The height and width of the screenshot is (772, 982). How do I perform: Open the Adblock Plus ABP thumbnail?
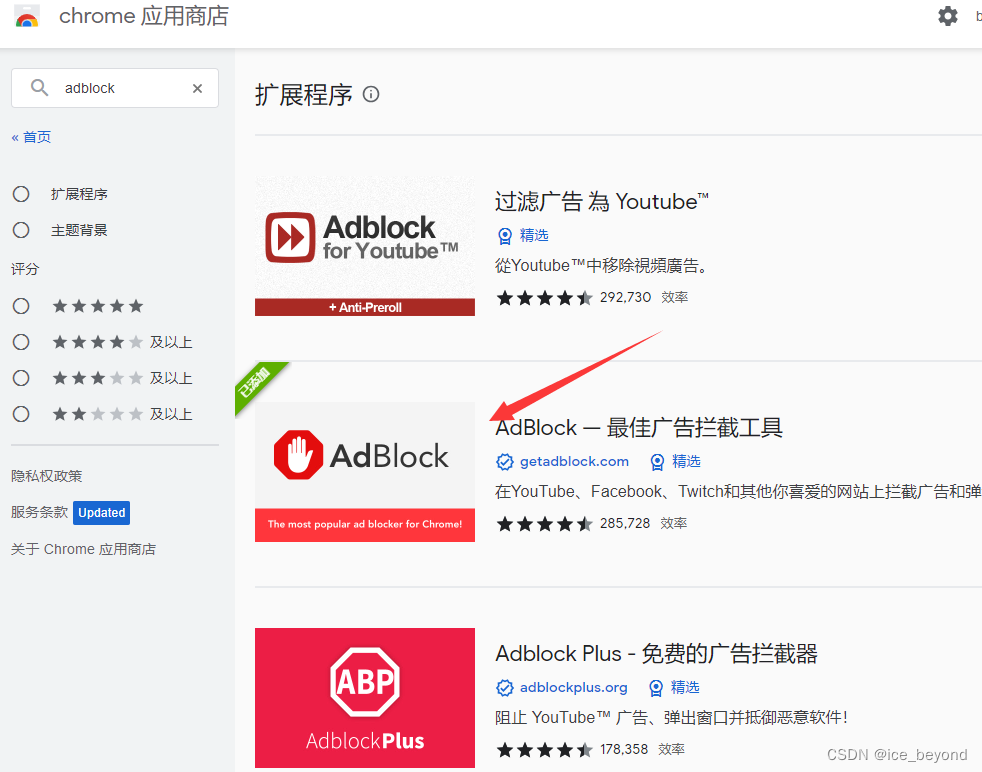[364, 698]
